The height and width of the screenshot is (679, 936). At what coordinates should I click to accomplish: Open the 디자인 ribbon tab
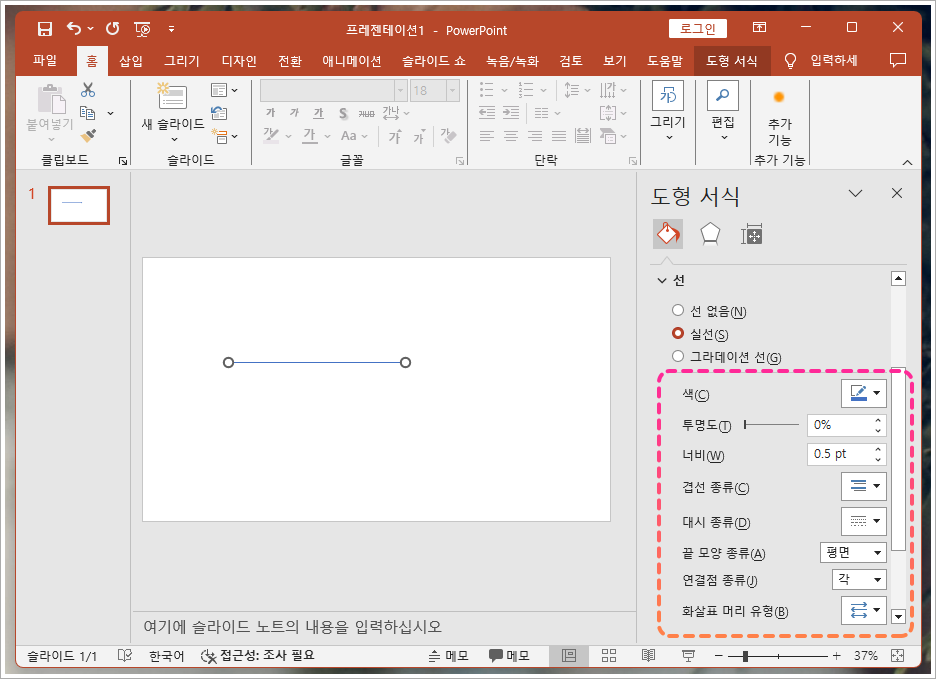[239, 60]
